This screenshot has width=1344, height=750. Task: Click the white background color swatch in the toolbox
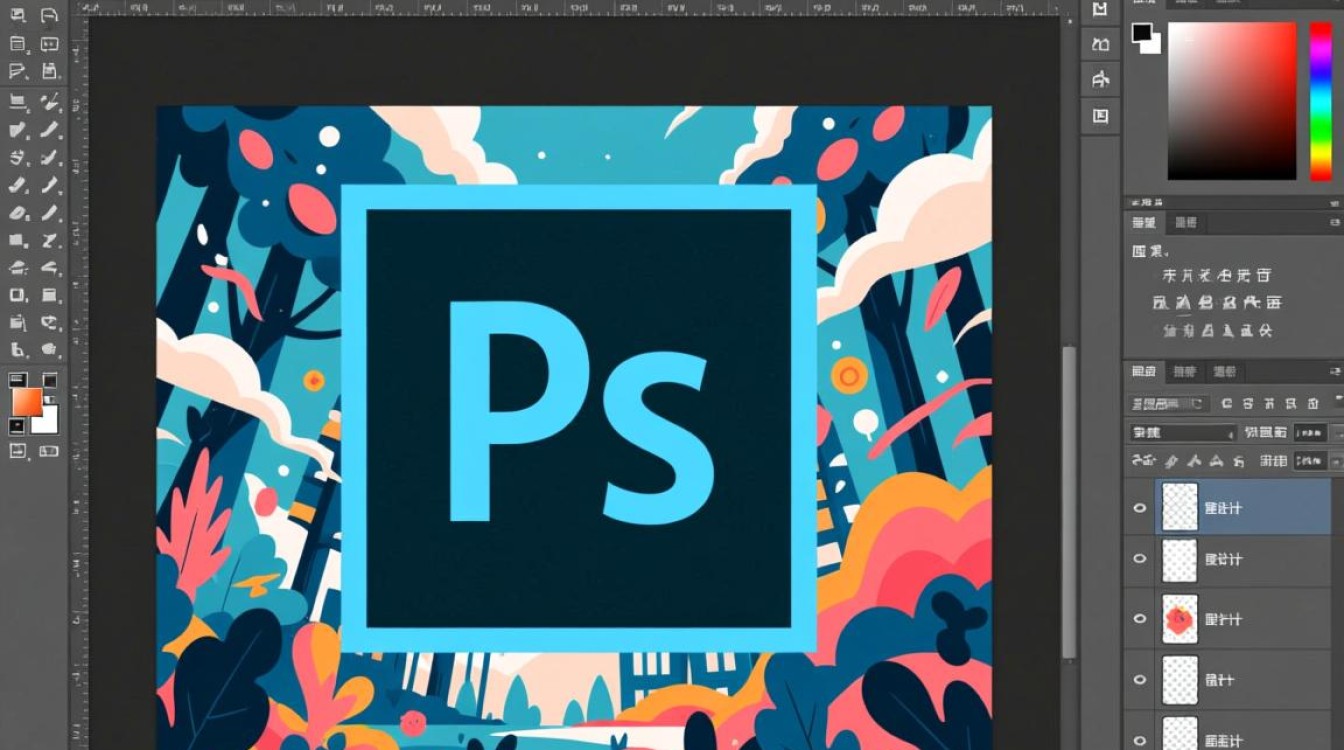pos(46,420)
